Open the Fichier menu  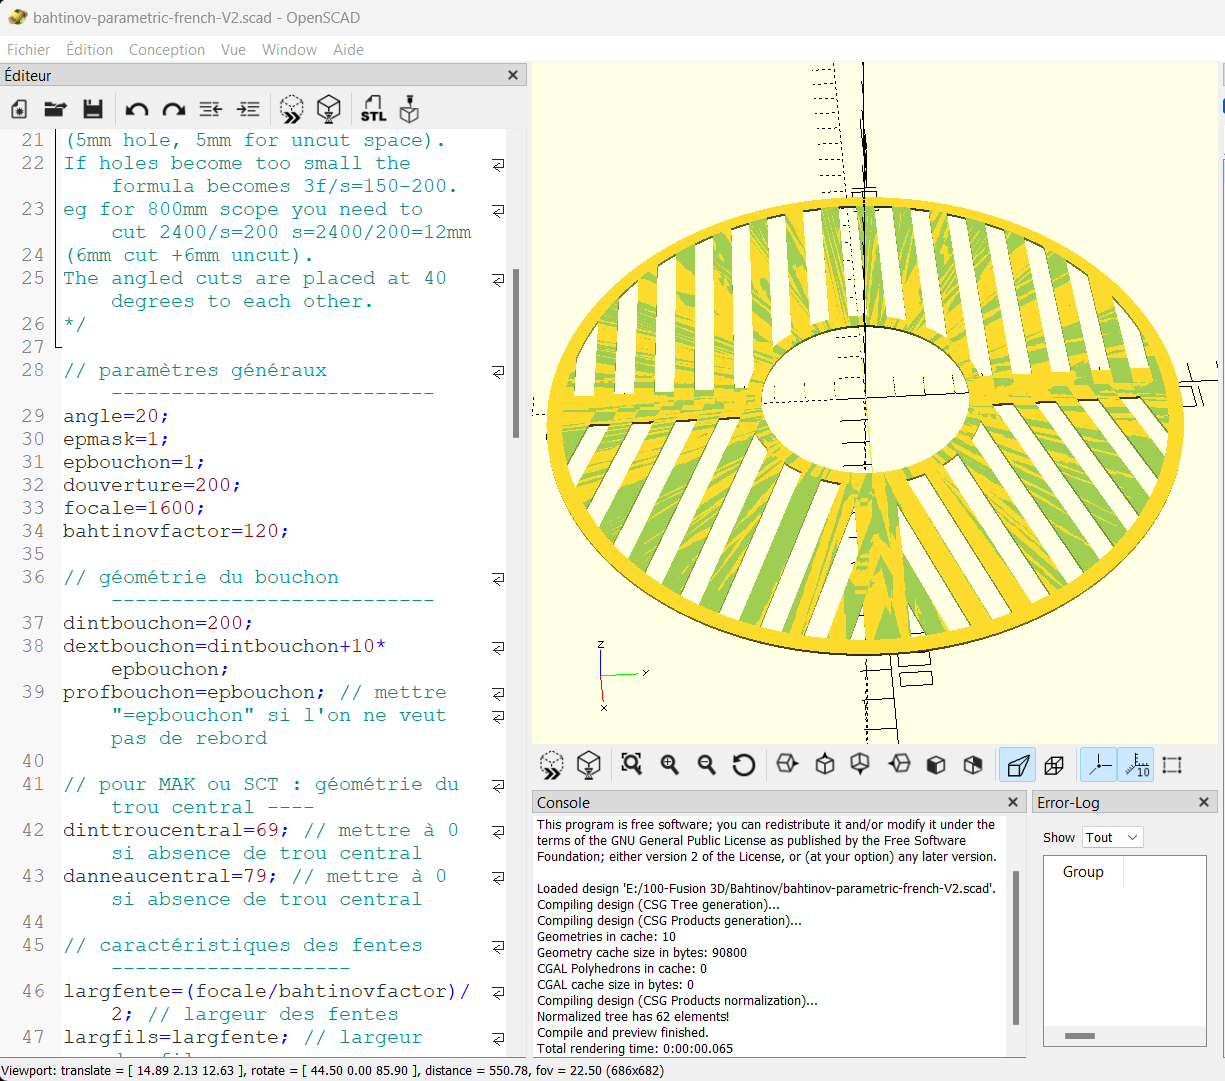tap(28, 50)
